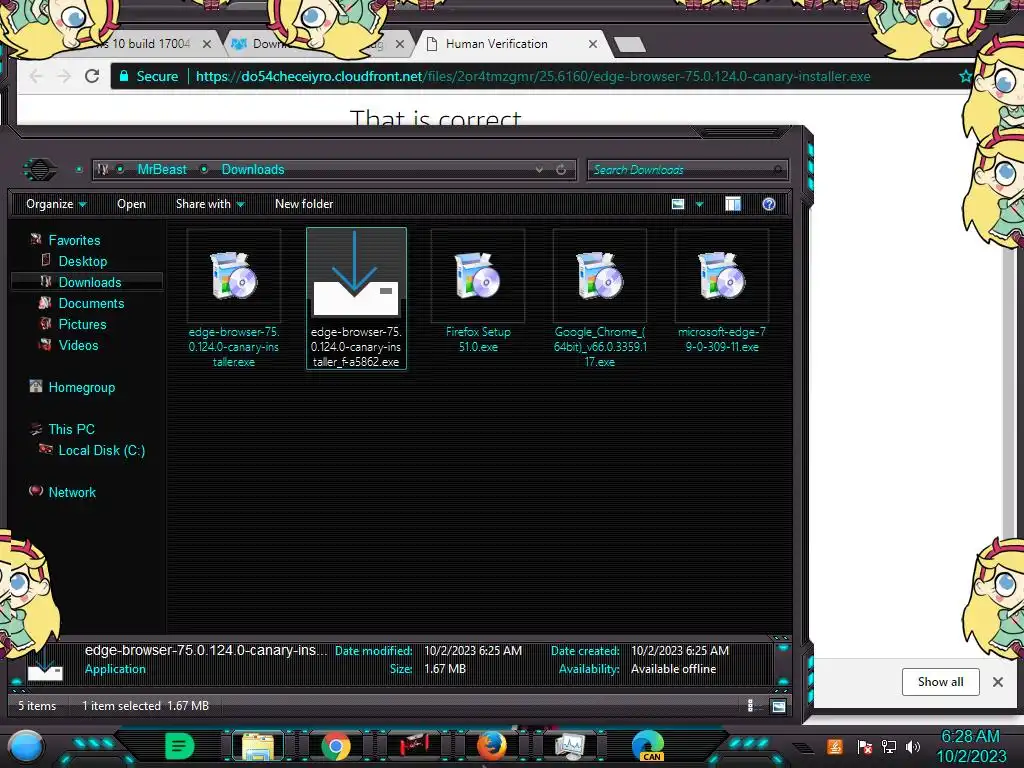Click New folder in Explorer toolbar
The height and width of the screenshot is (768, 1024).
tap(304, 204)
